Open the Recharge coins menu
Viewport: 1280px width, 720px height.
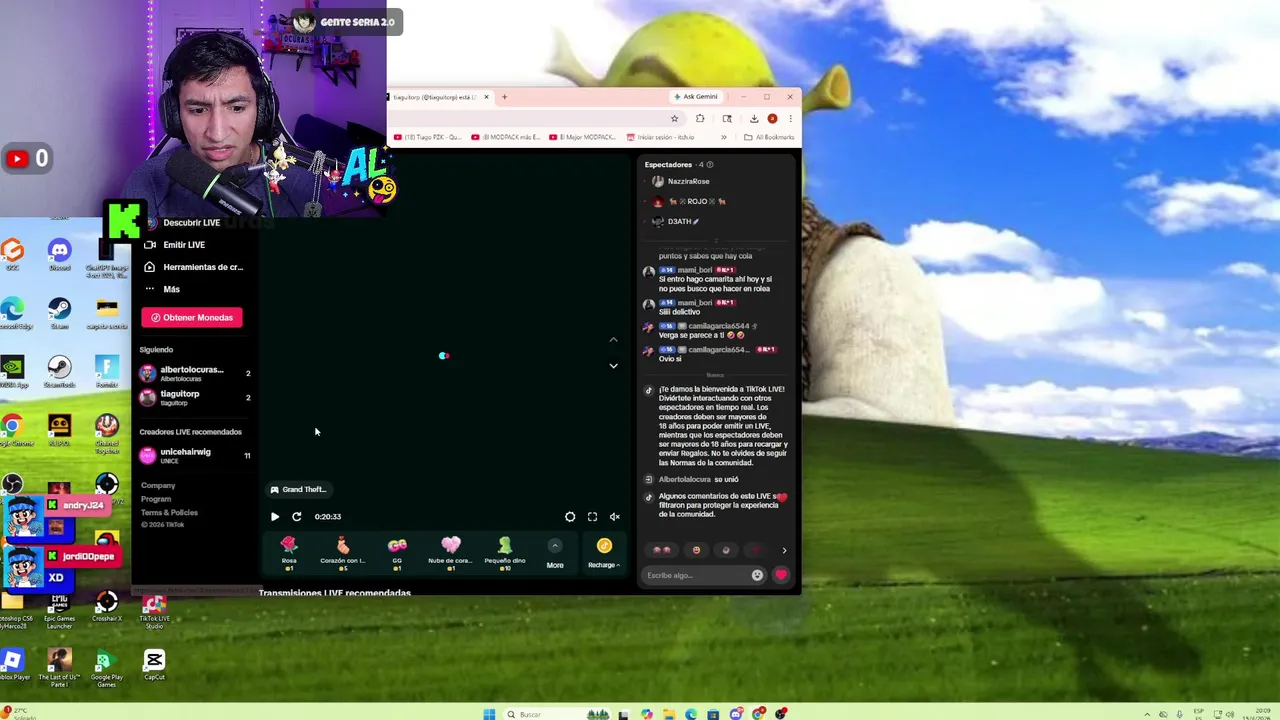coord(604,553)
